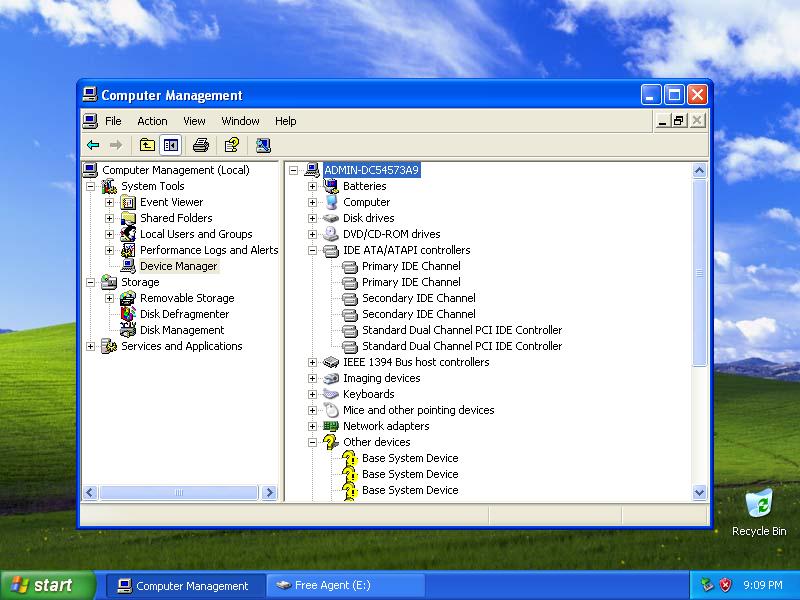
Task: Click the Event Viewer icon
Action: 128,203
